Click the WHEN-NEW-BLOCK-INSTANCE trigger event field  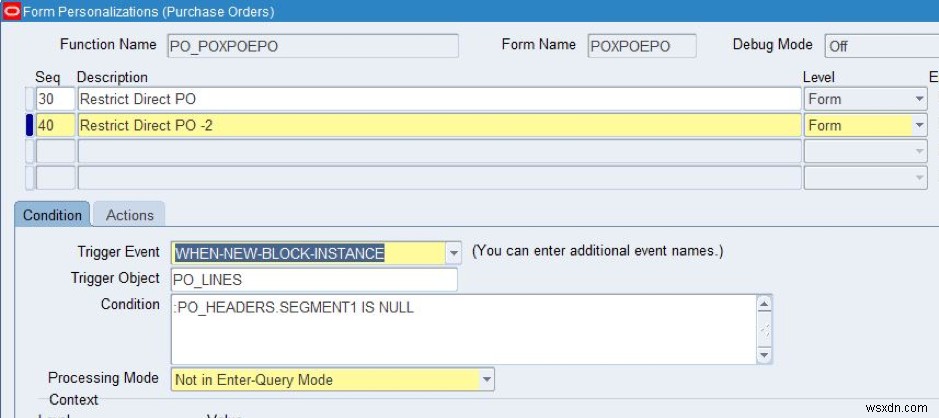308,253
